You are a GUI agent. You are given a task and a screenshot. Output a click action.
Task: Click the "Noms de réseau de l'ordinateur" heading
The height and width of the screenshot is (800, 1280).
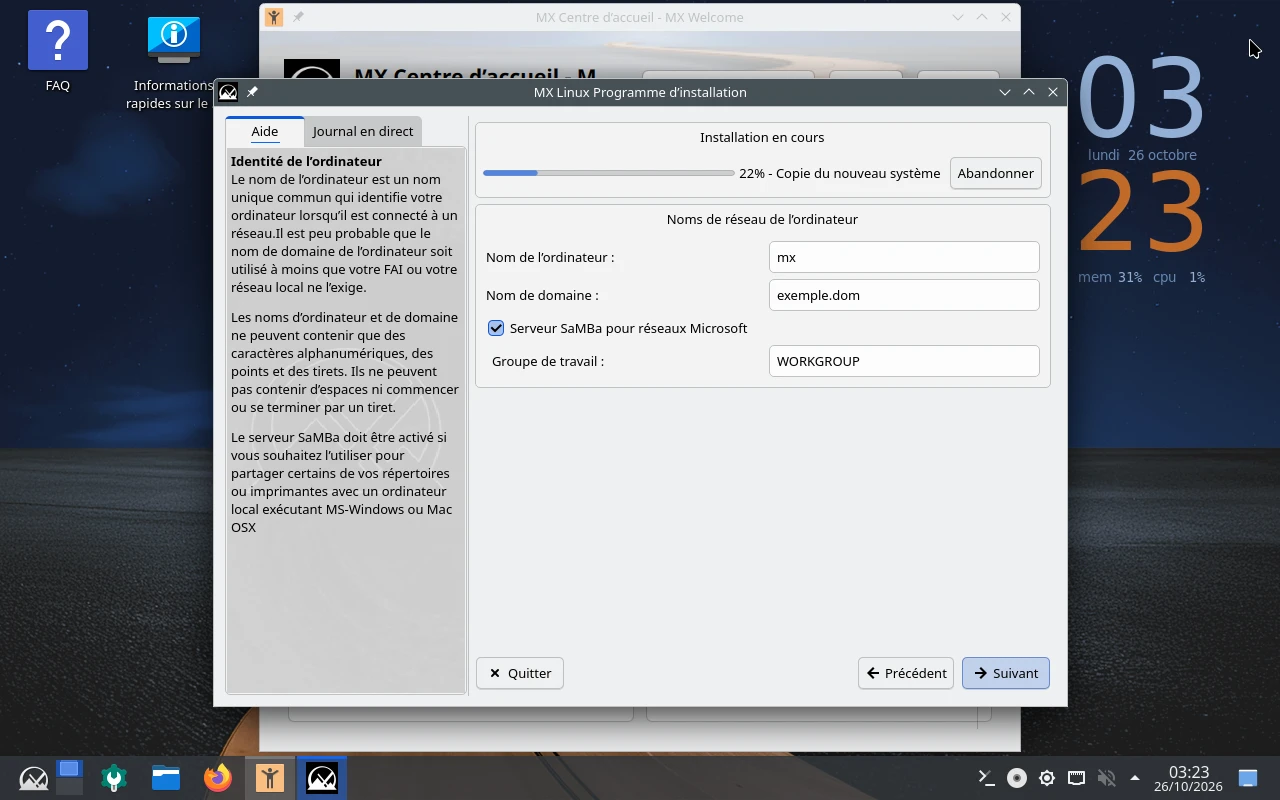click(x=762, y=219)
